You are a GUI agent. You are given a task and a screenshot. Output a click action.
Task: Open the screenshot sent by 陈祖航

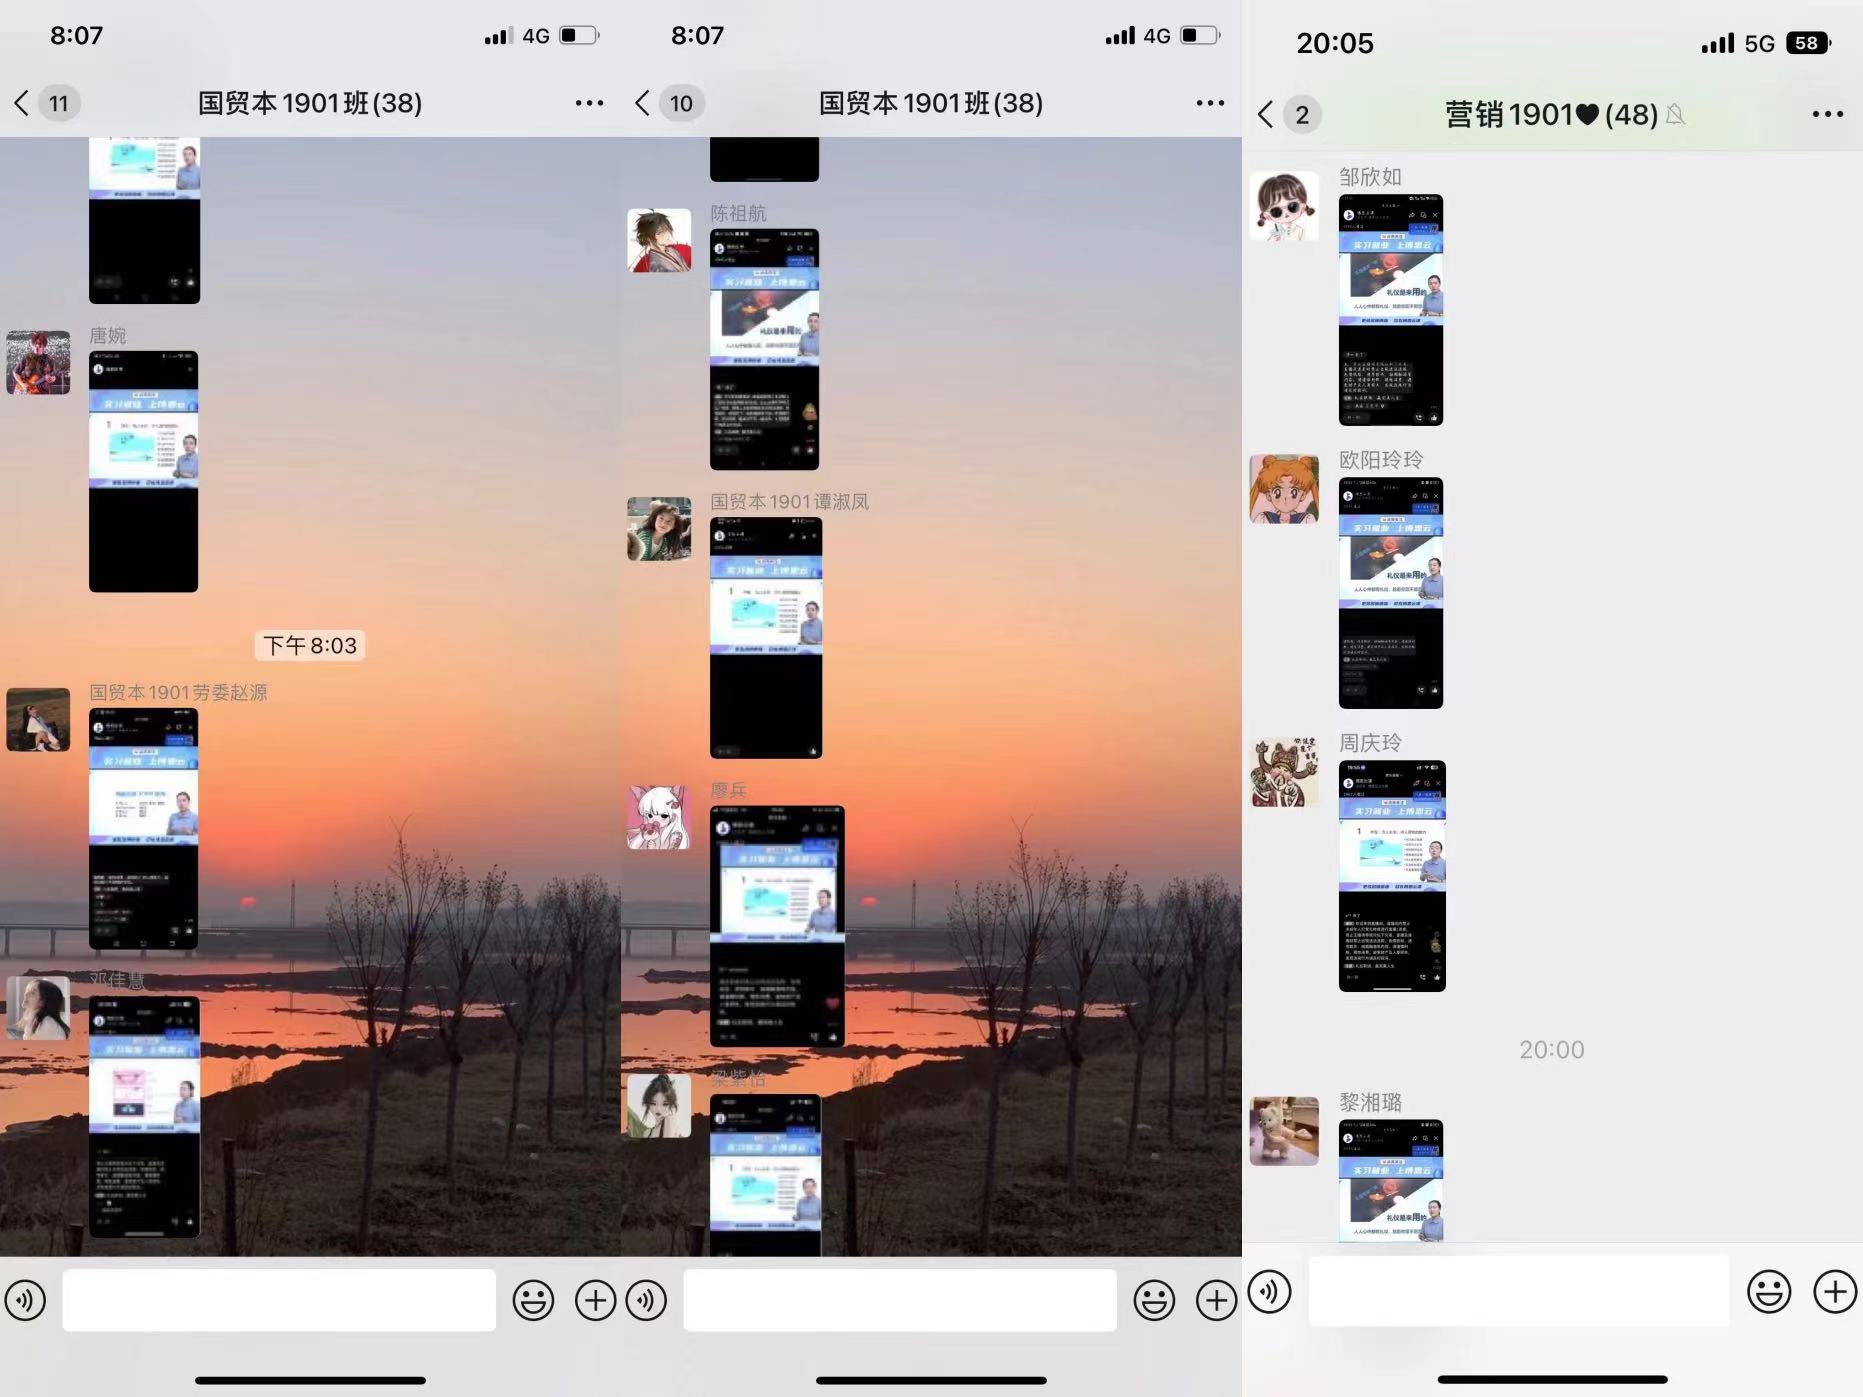click(764, 349)
